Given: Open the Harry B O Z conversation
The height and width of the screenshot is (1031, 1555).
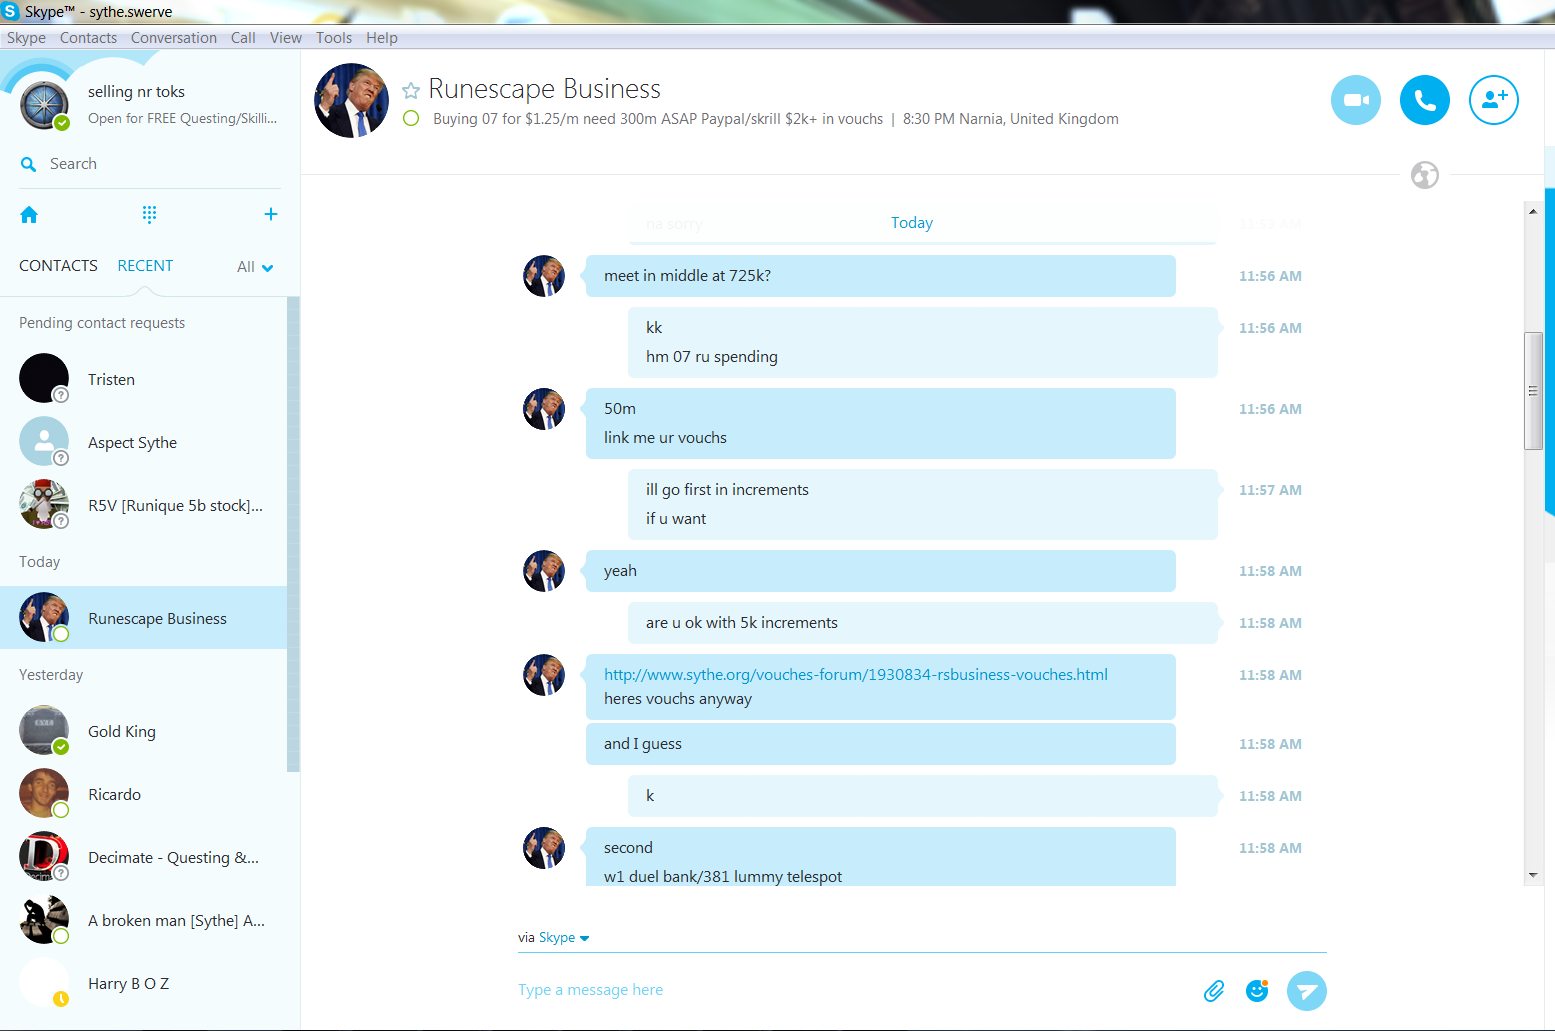Looking at the screenshot, I should pos(143,983).
